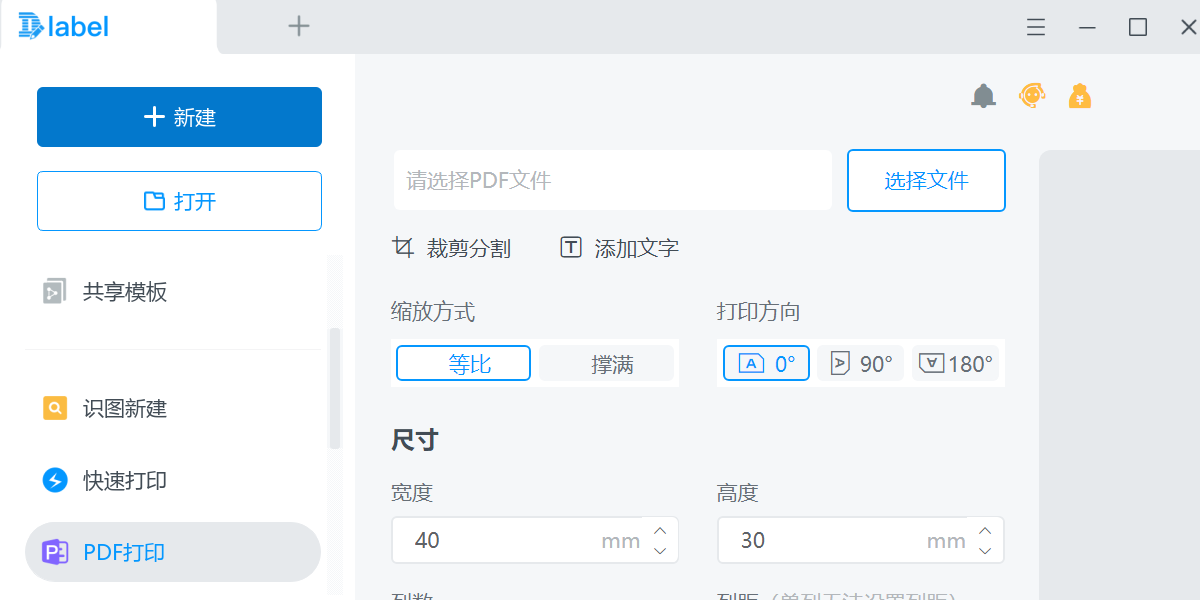The width and height of the screenshot is (1200, 600).
Task: Open the 裁剪分割 crop-split tool
Action: coord(452,247)
